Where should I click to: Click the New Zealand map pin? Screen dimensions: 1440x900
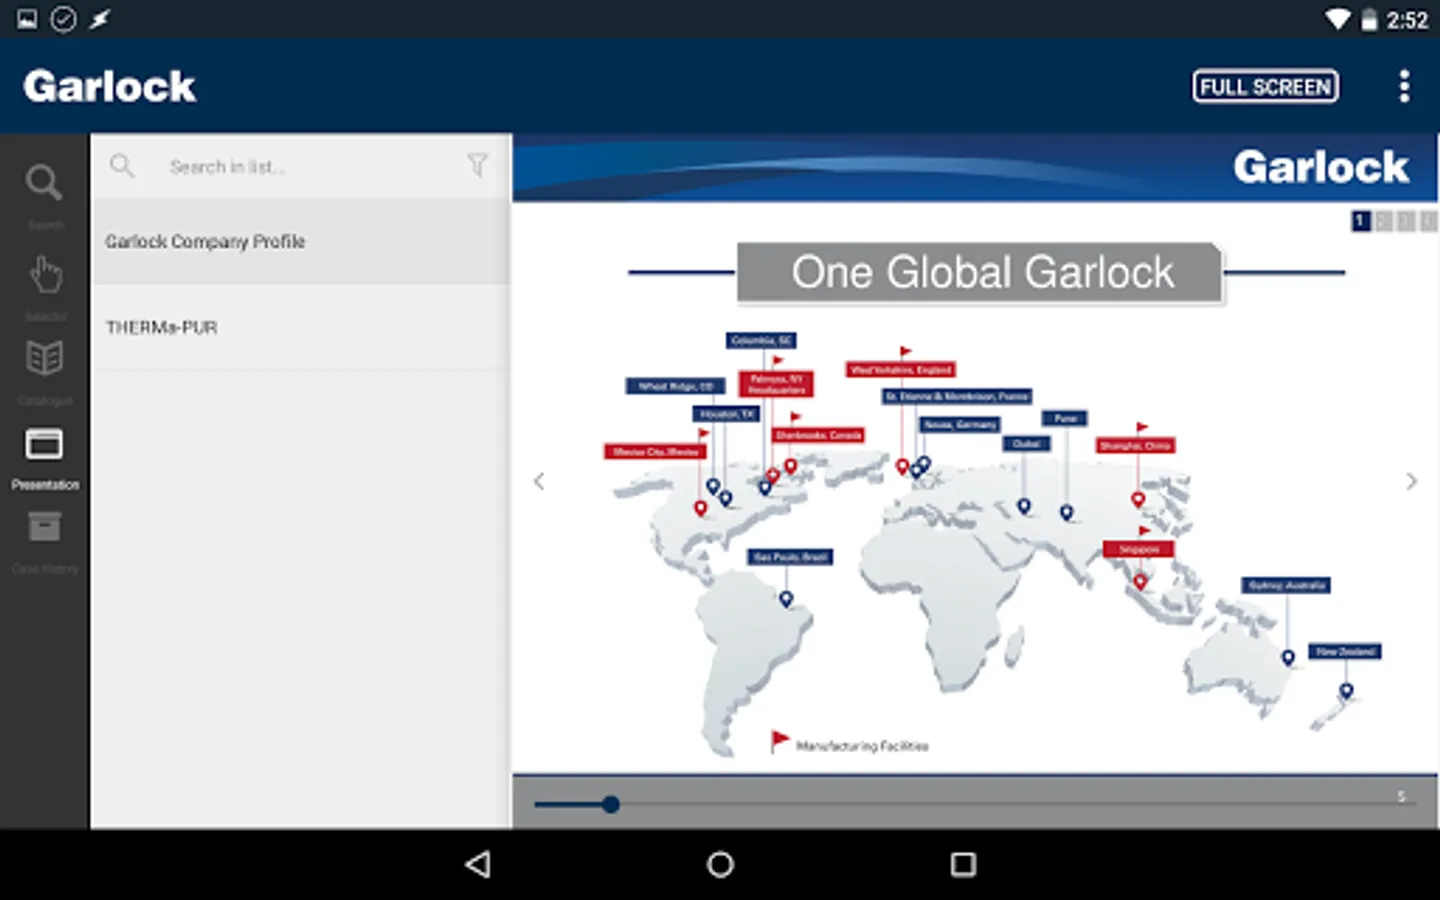1346,691
